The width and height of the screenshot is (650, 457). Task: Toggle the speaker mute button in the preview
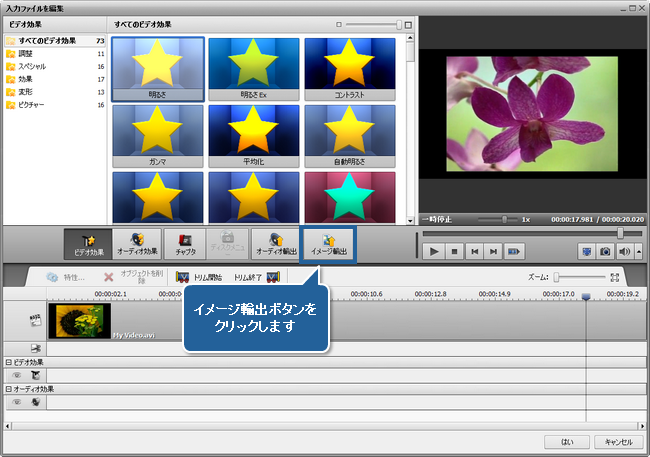[623, 252]
